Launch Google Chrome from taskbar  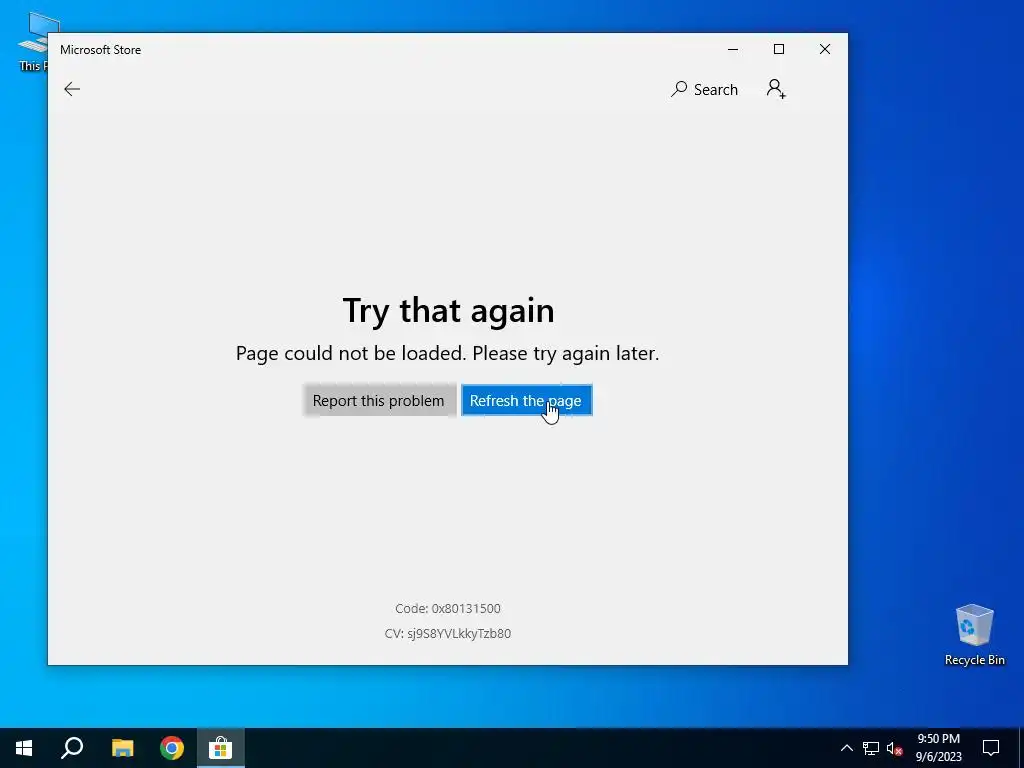tap(172, 748)
